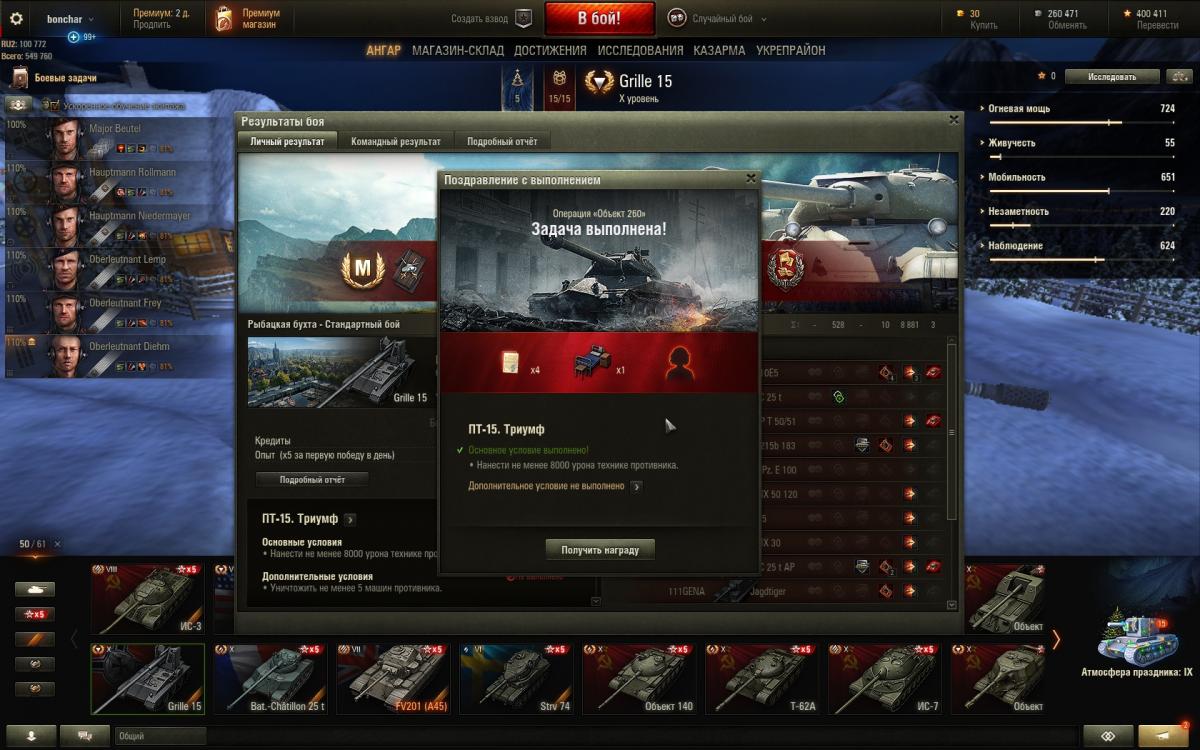Open the chat channels icon in the bottom bar
The image size is (1200, 750).
pyautogui.click(x=85, y=735)
